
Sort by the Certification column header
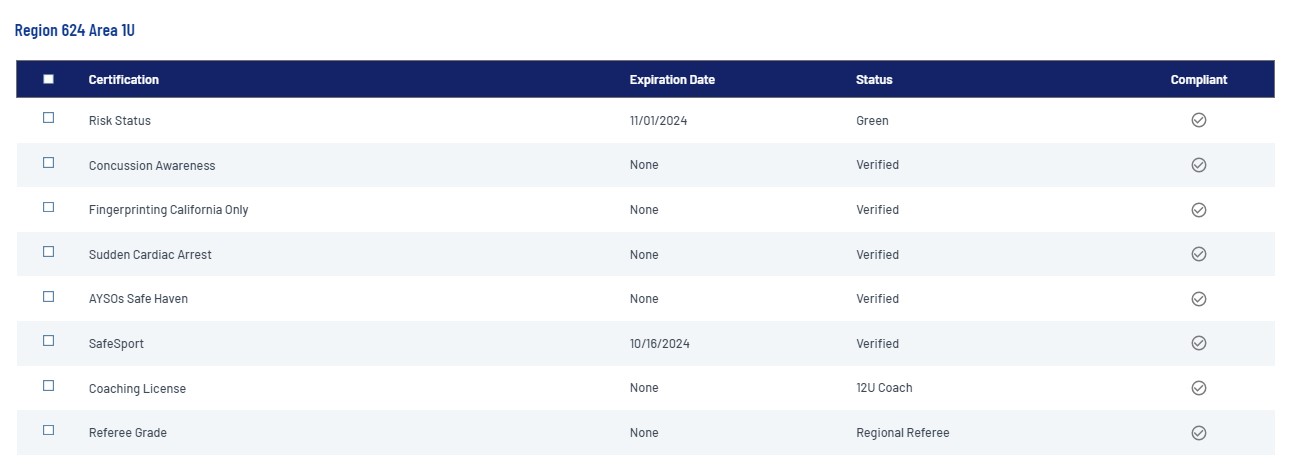[123, 80]
